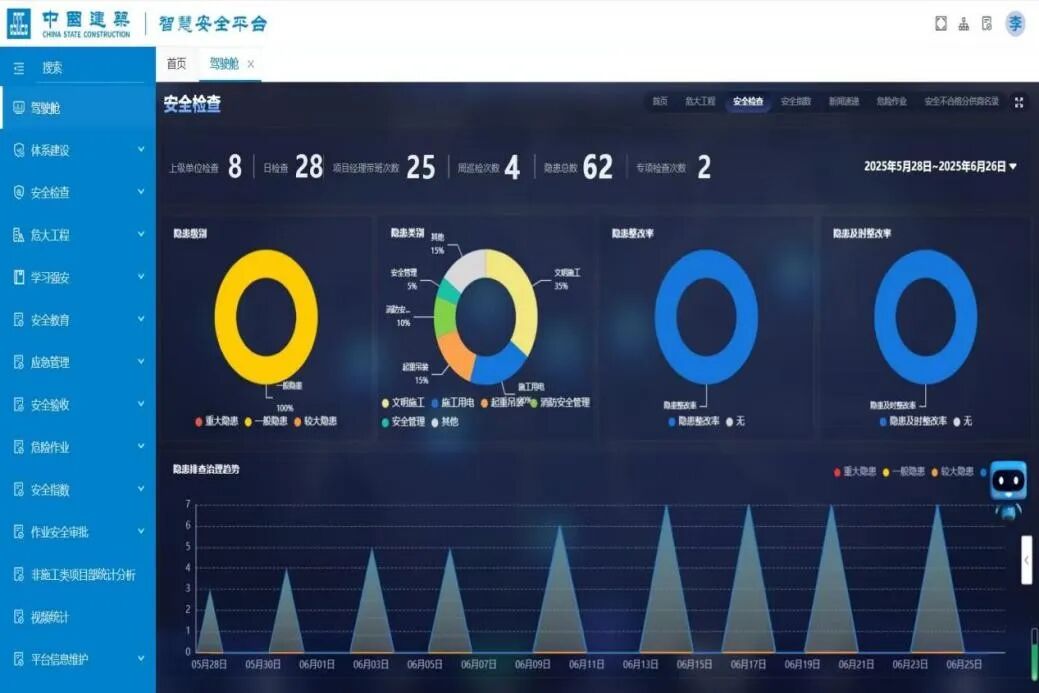
Task: Click the 视频统计 sidebar icon
Action: [x=21, y=617]
